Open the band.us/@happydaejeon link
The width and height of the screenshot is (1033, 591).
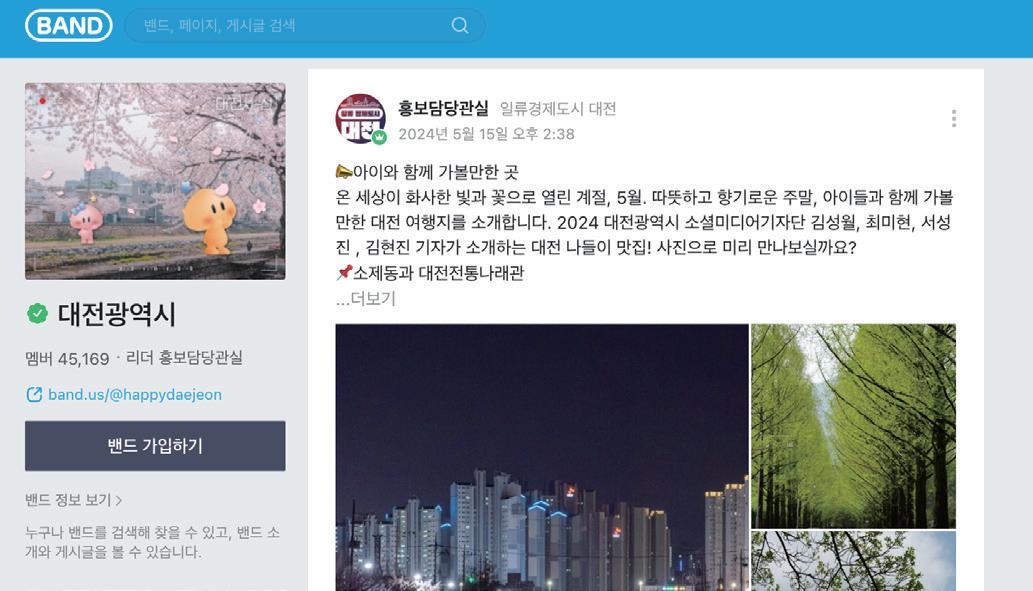pos(135,395)
